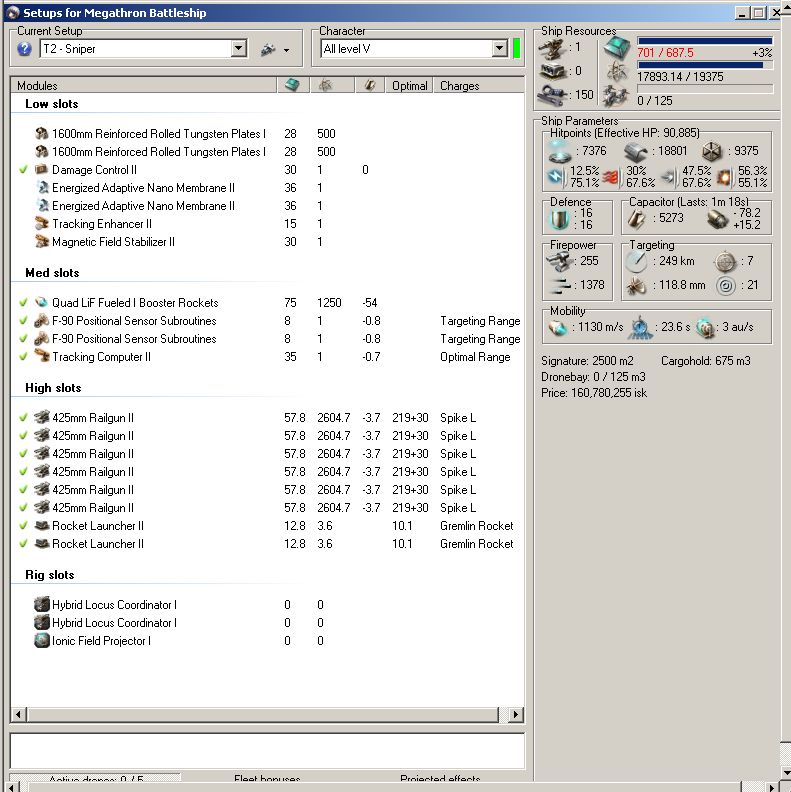Toggle the first Rocket Launcher II checkmark

tap(23, 526)
